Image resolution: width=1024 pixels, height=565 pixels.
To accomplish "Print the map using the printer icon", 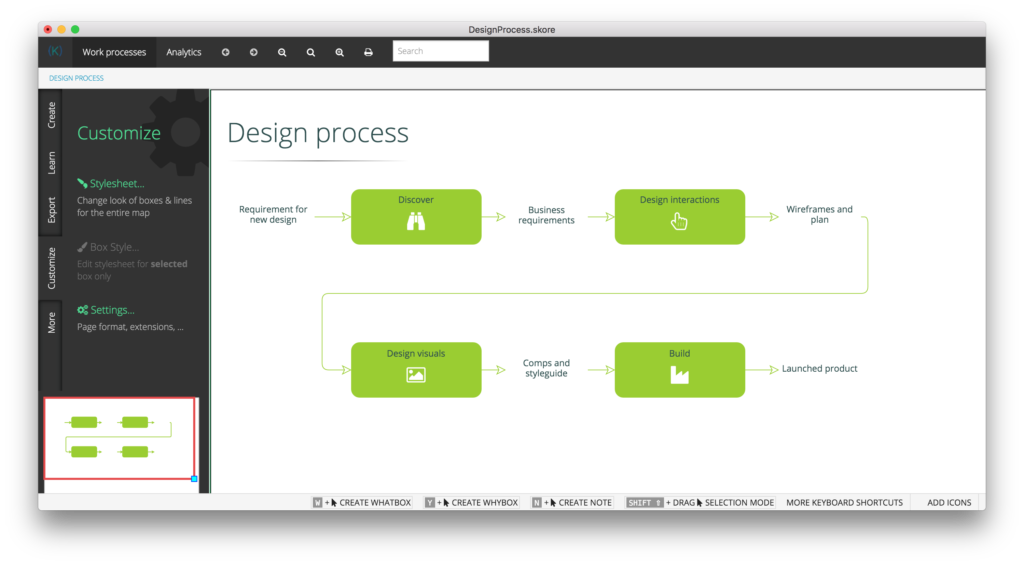I will click(368, 52).
